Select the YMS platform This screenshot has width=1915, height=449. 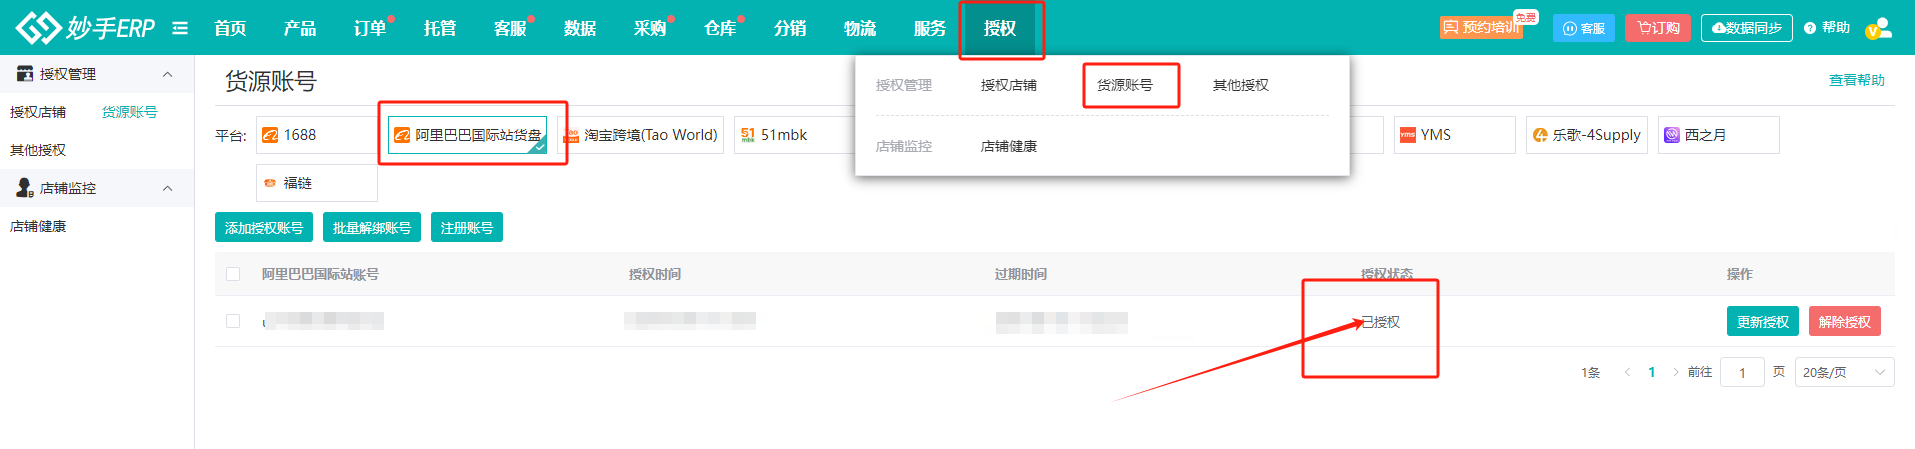click(1454, 135)
